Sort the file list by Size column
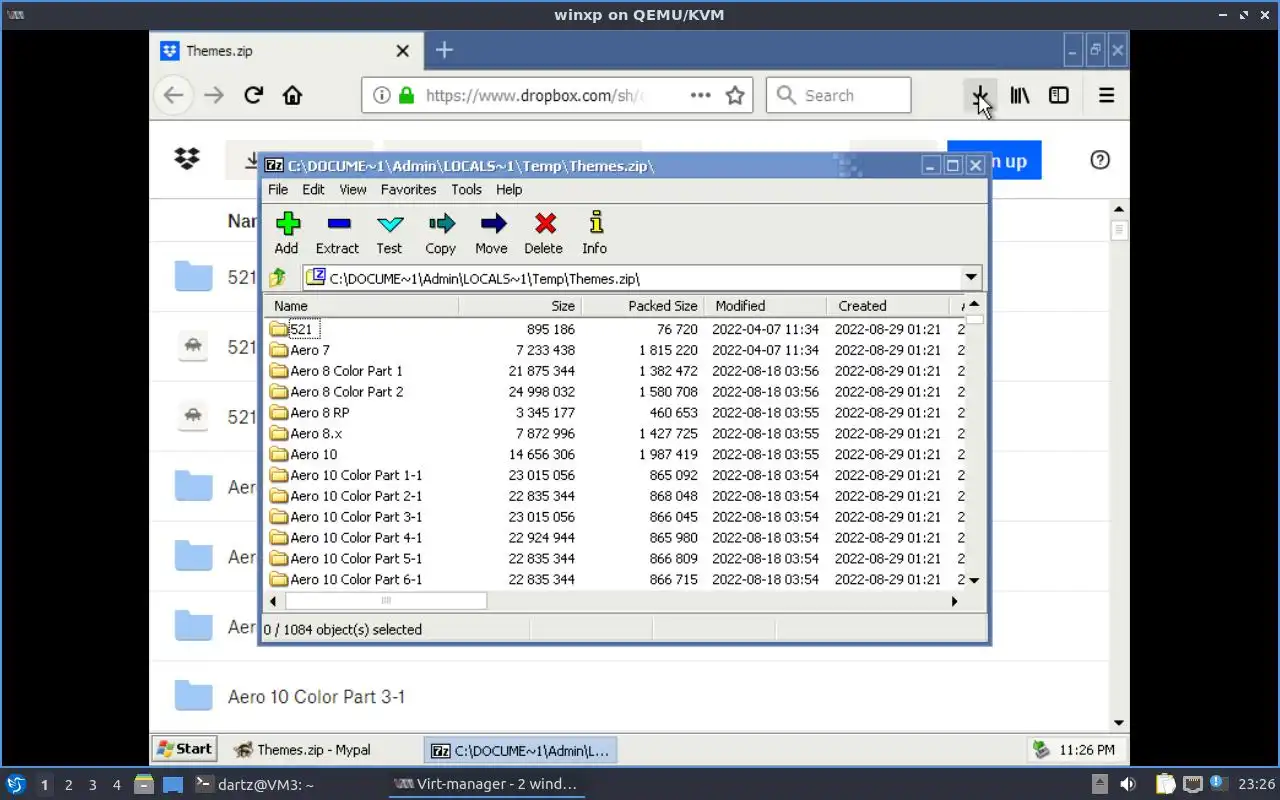1280x800 pixels. click(x=520, y=306)
